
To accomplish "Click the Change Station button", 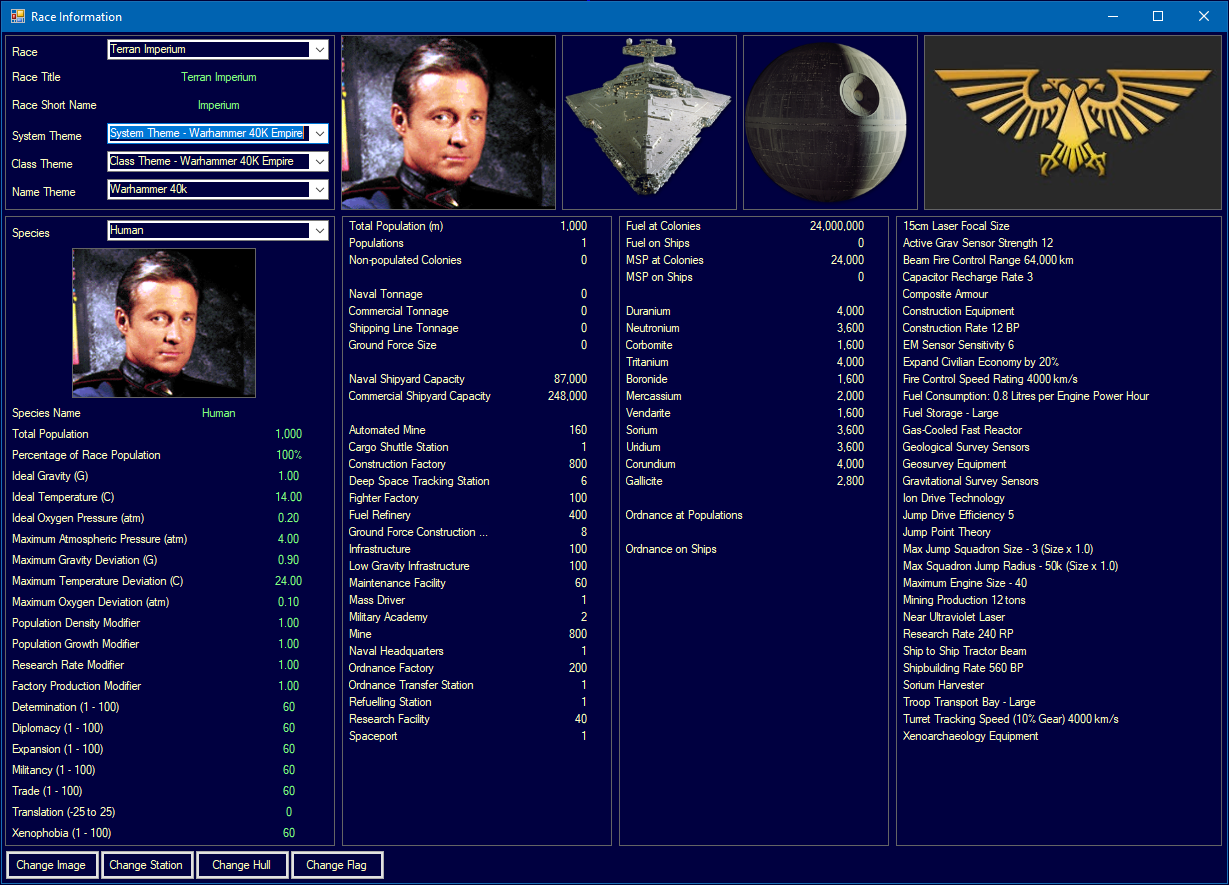I will 146,865.
